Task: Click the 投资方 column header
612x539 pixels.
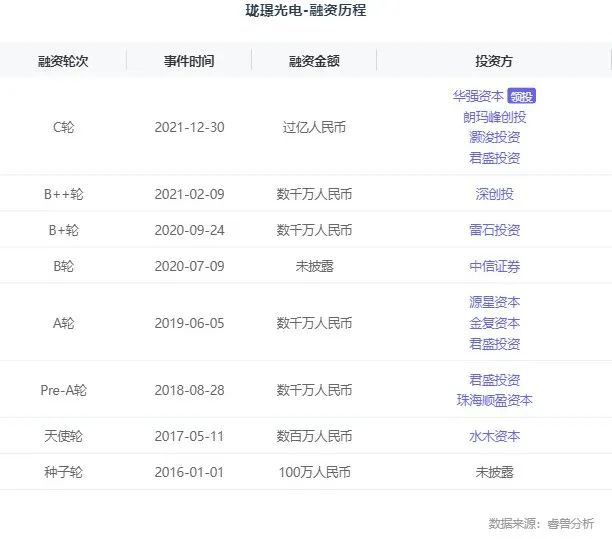Action: tap(494, 61)
